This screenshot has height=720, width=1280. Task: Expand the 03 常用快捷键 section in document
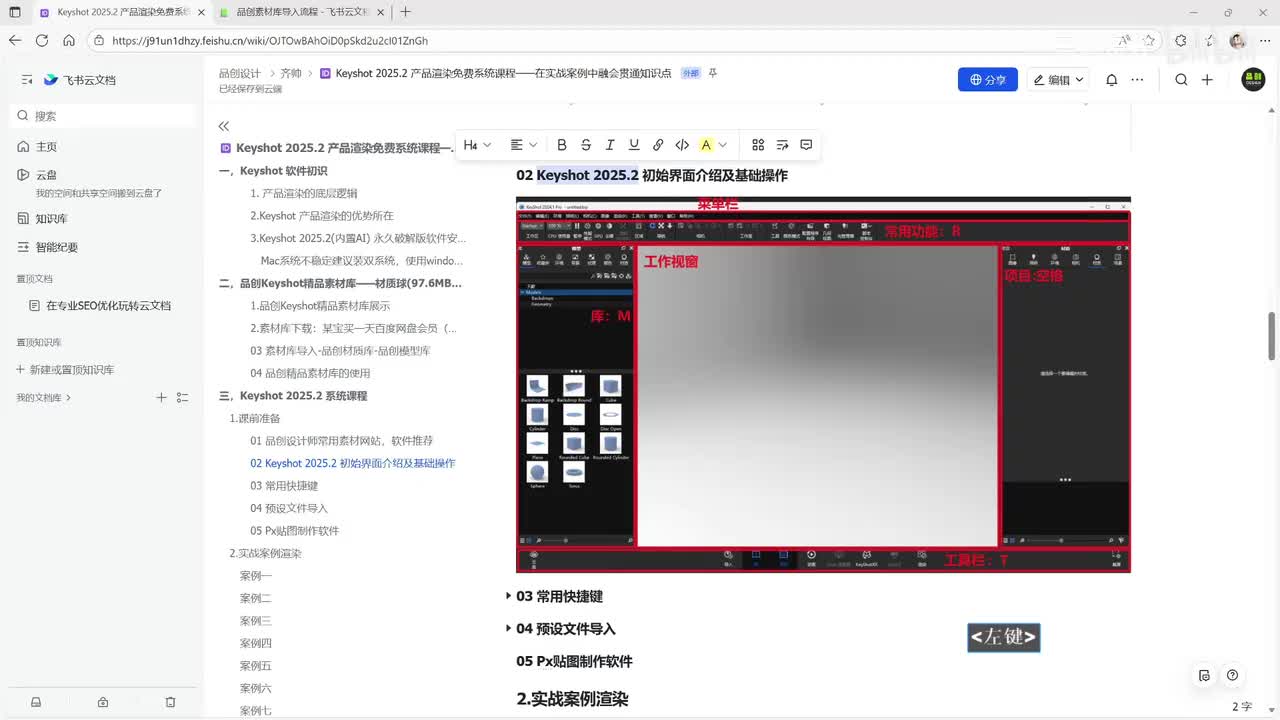click(508, 596)
